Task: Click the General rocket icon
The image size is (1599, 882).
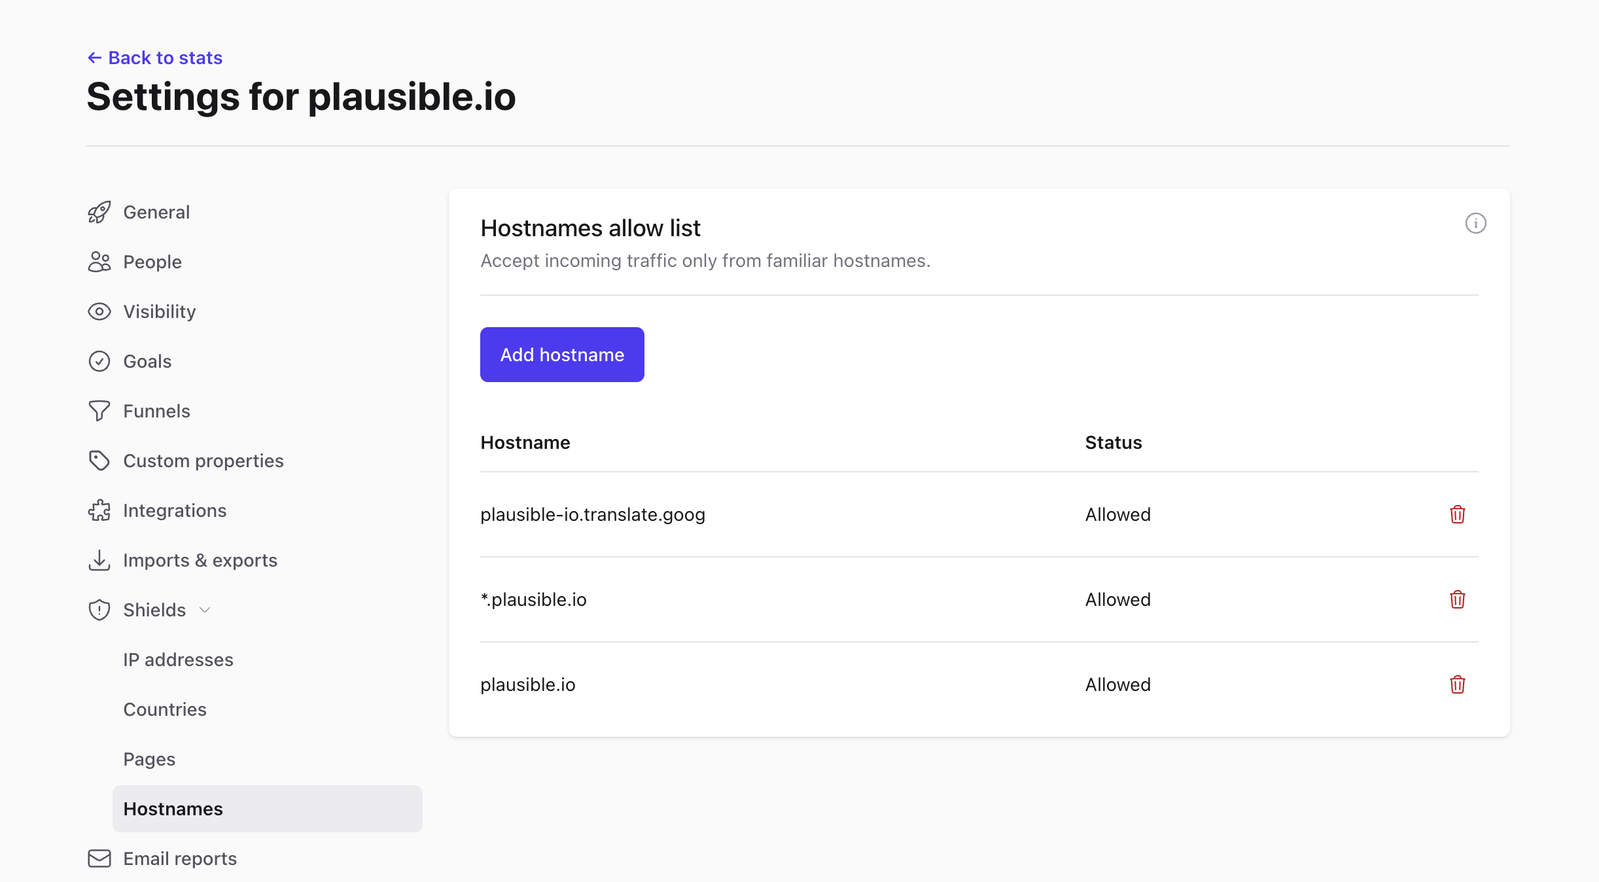Action: pyautogui.click(x=99, y=212)
